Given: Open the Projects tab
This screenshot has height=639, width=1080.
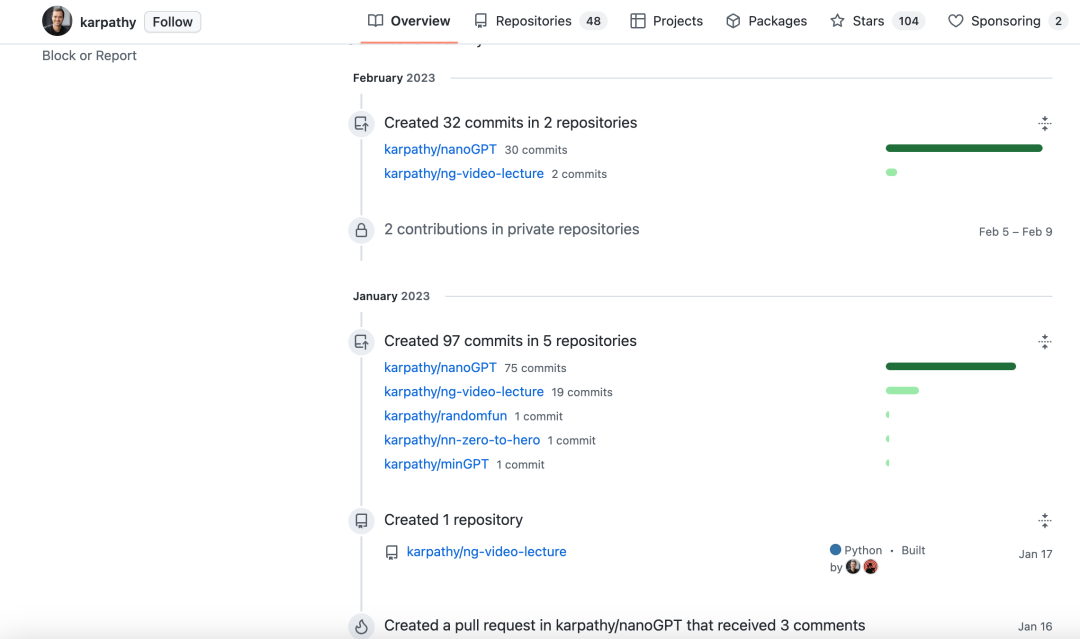Looking at the screenshot, I should point(666,21).
